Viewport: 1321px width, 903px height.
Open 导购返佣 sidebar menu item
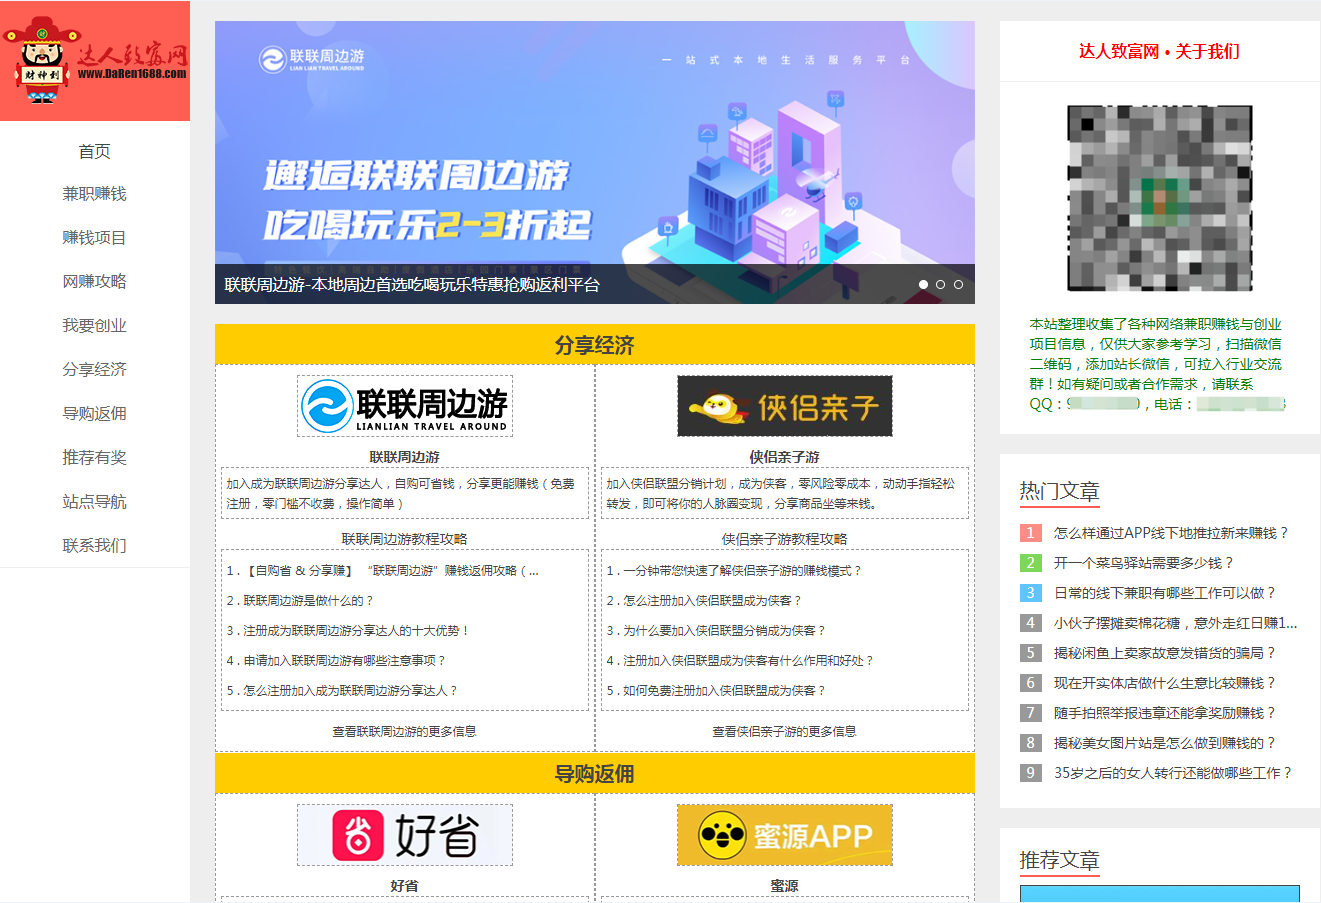click(x=95, y=413)
